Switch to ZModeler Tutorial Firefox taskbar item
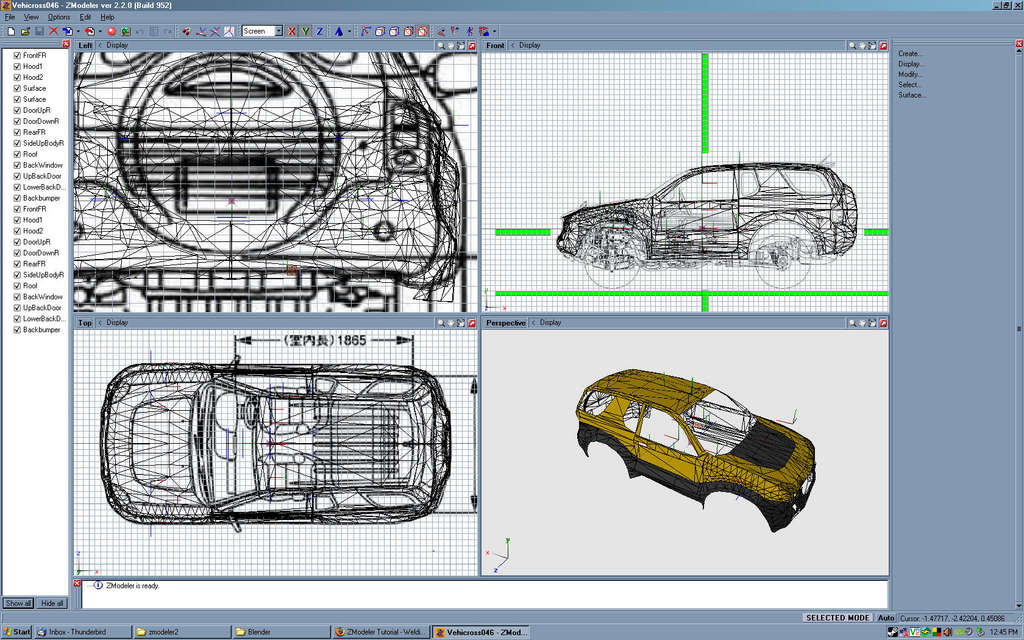This screenshot has width=1024, height=640. click(380, 632)
